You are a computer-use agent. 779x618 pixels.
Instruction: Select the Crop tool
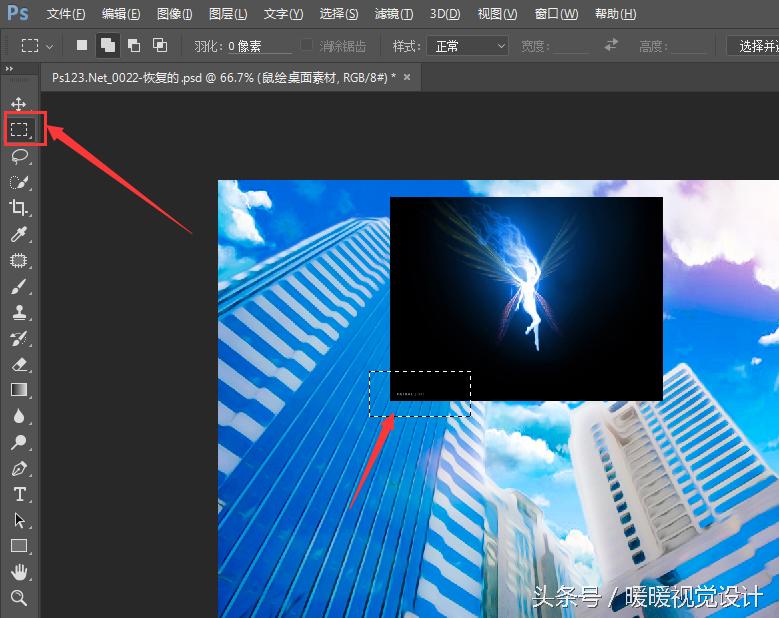click(x=19, y=208)
